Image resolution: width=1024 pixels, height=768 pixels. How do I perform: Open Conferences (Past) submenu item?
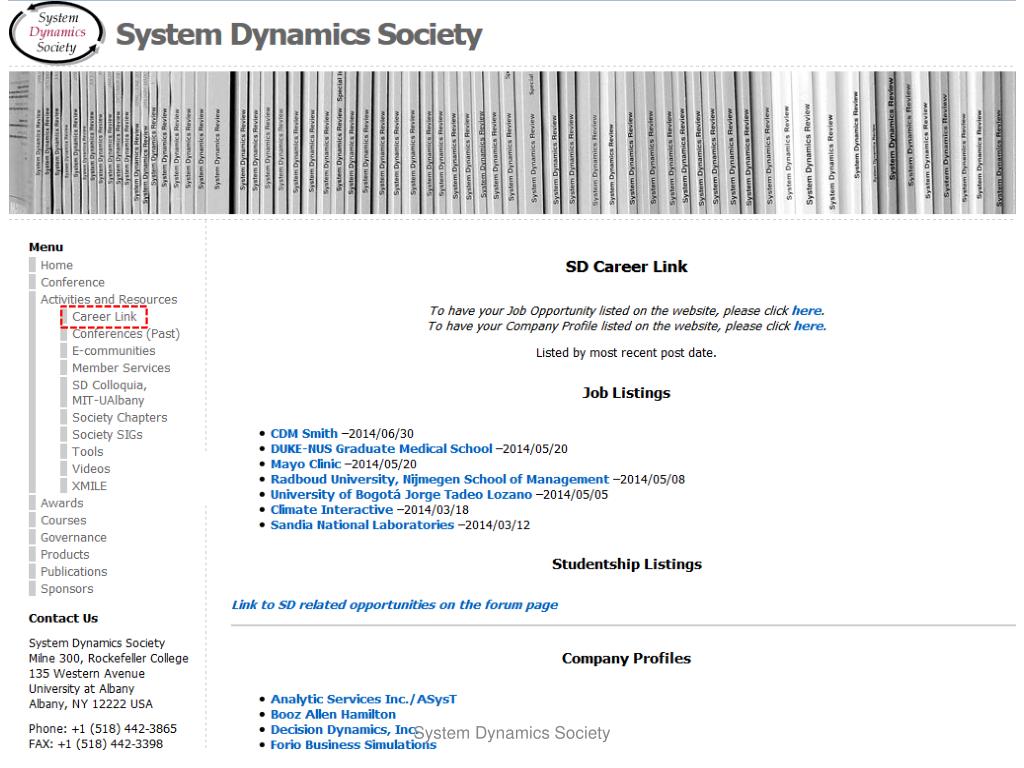(x=125, y=334)
